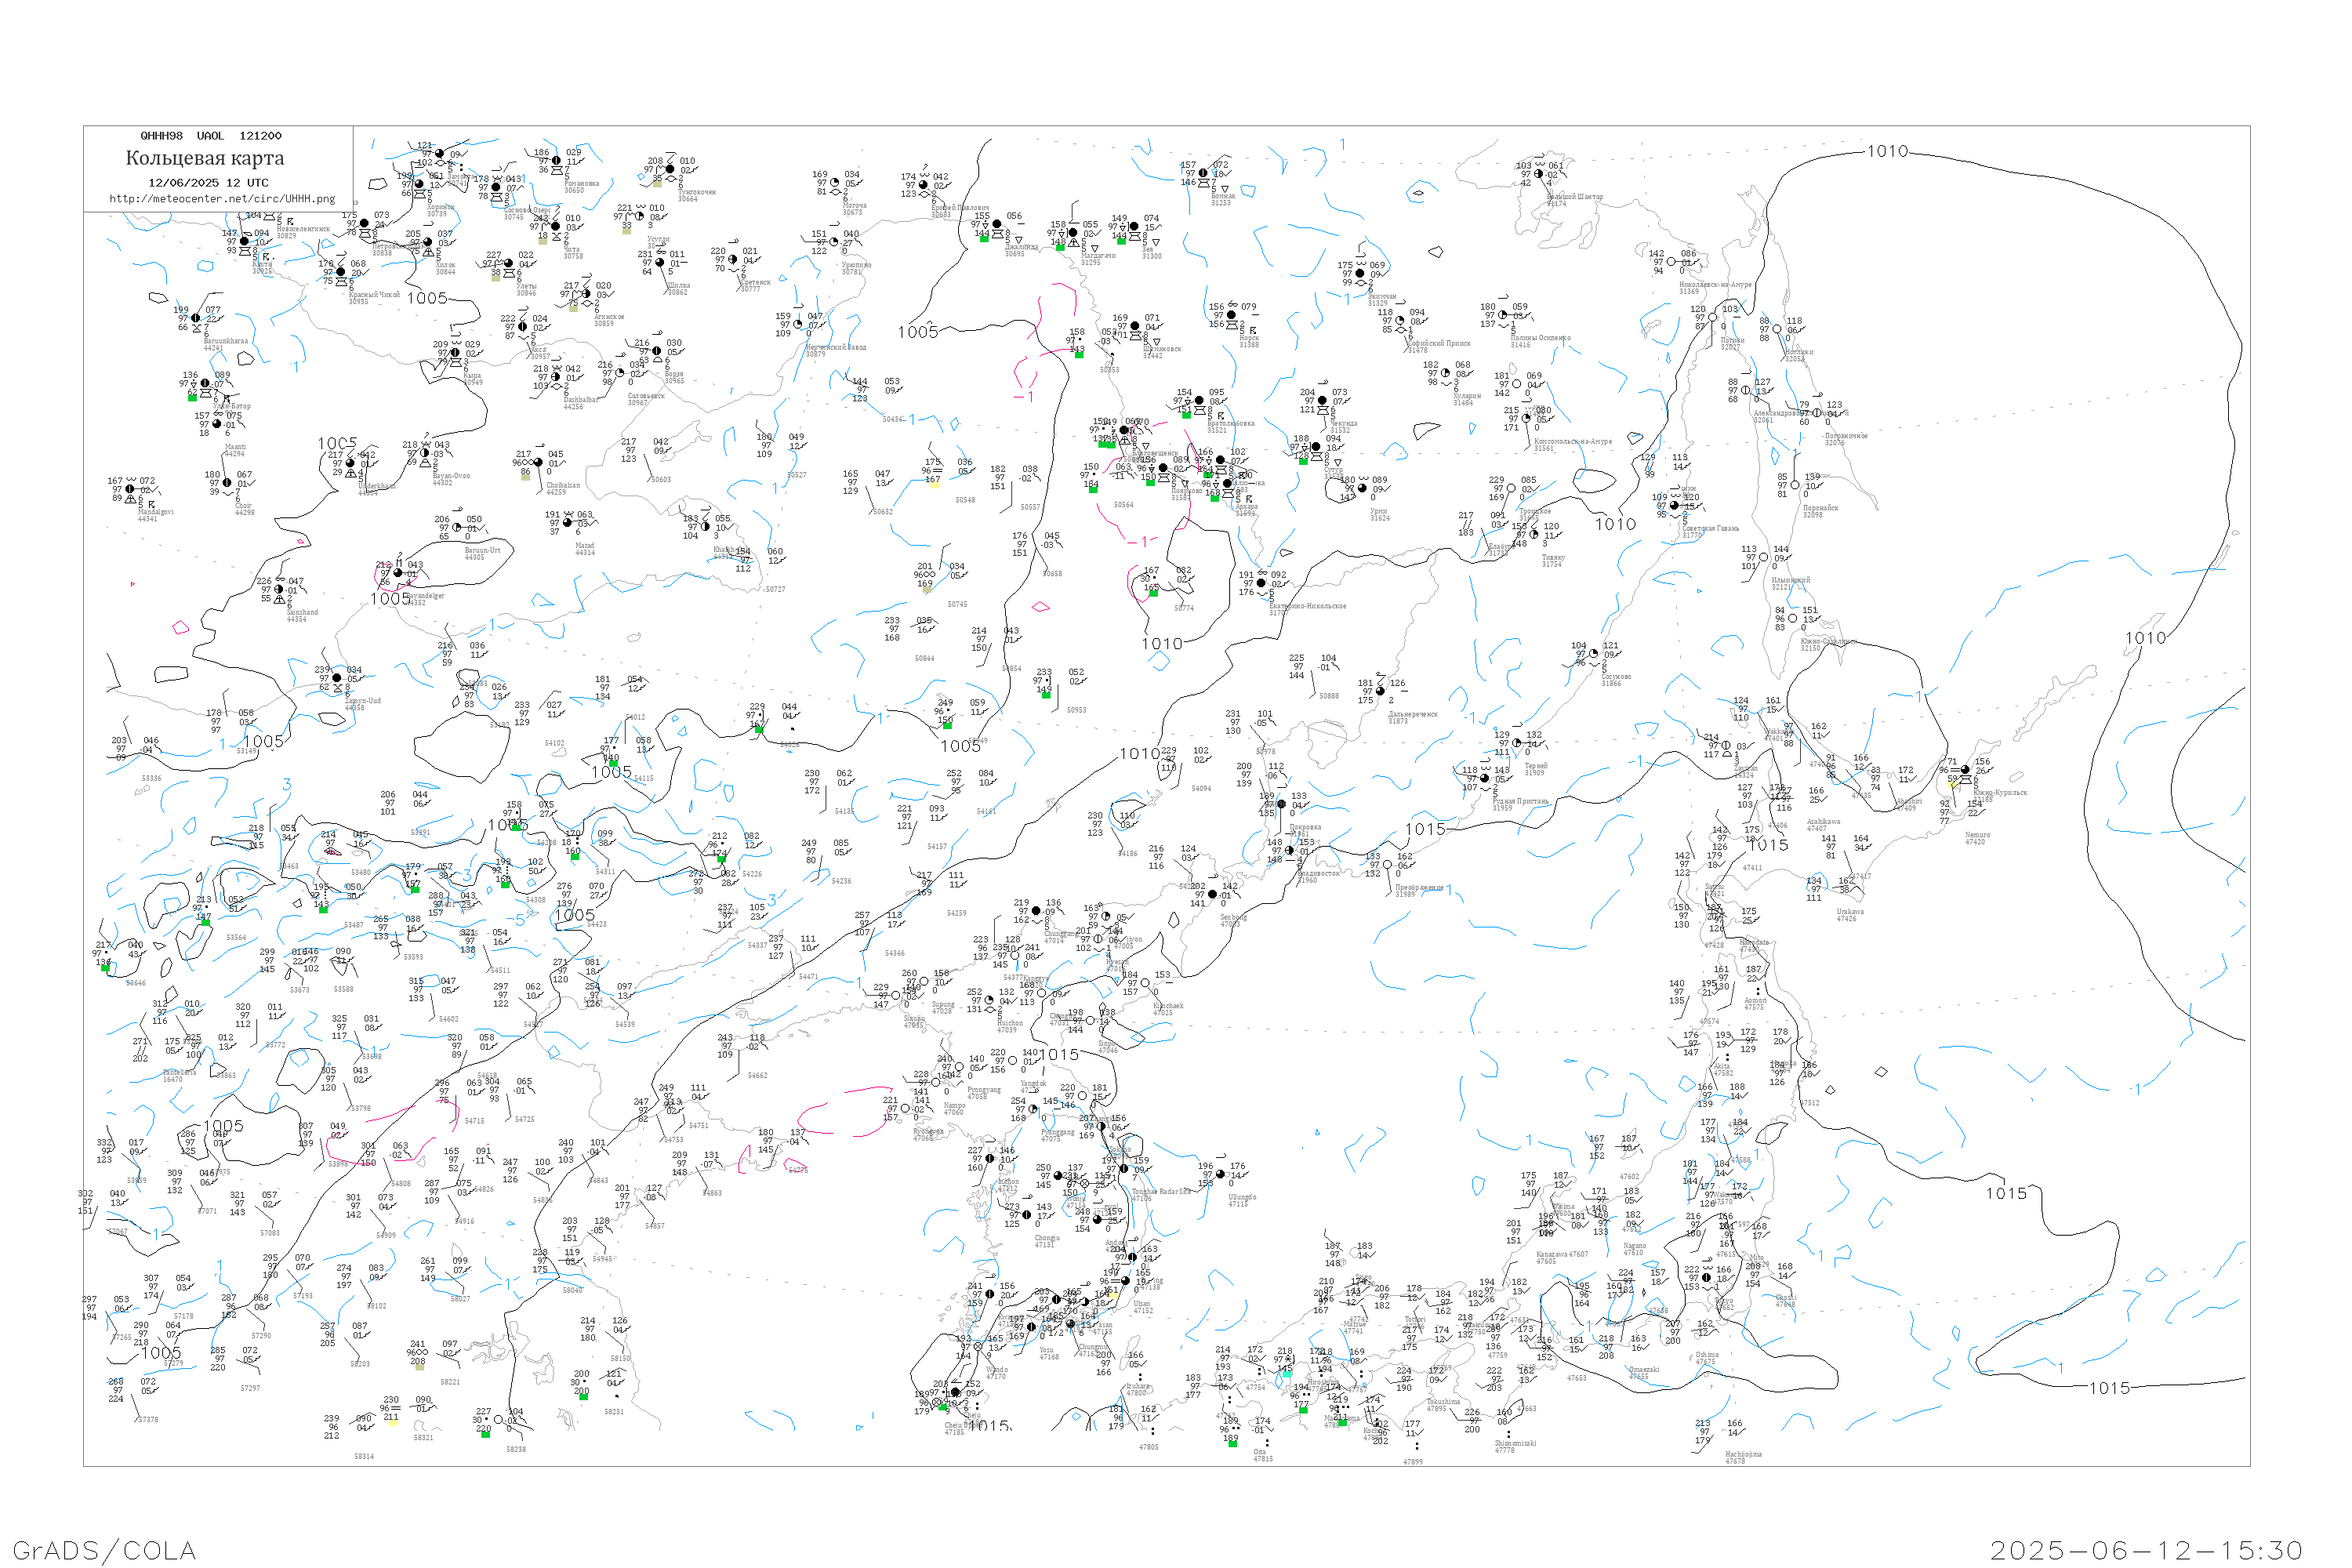
Task: Click the 2025-06-12-15:30 footer timestamp
Action: click(2146, 1550)
